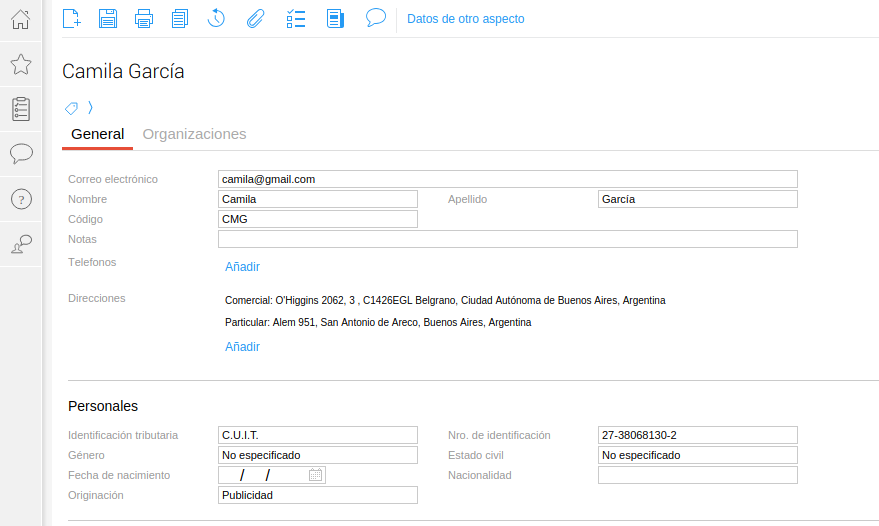Open the Género field selector

click(x=318, y=455)
